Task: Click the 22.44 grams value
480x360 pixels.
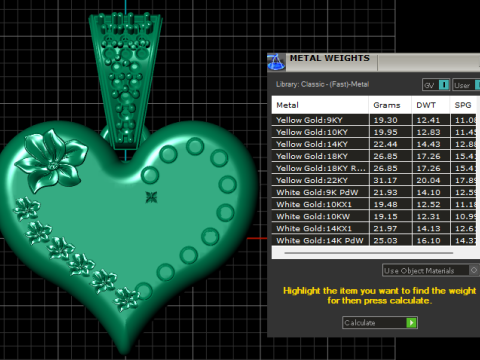Action: [x=385, y=144]
